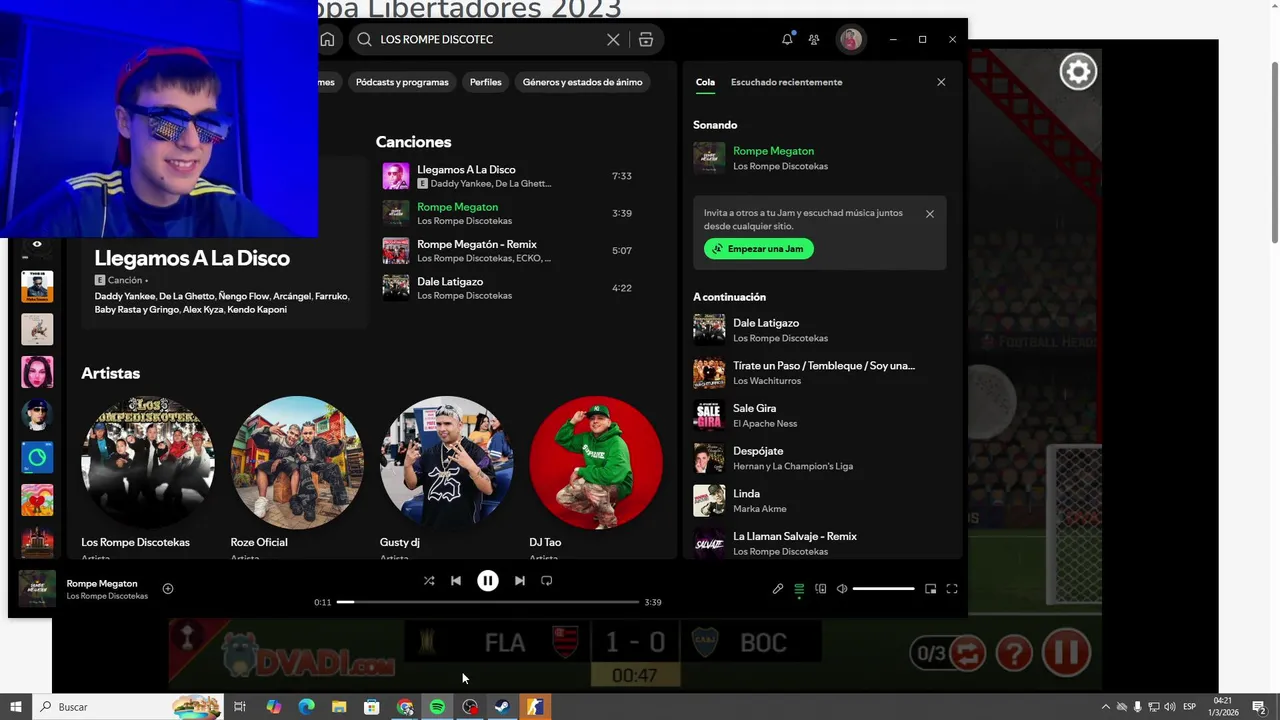This screenshot has height=720, width=1280.
Task: Open the DJ Tao artist card
Action: (x=596, y=475)
